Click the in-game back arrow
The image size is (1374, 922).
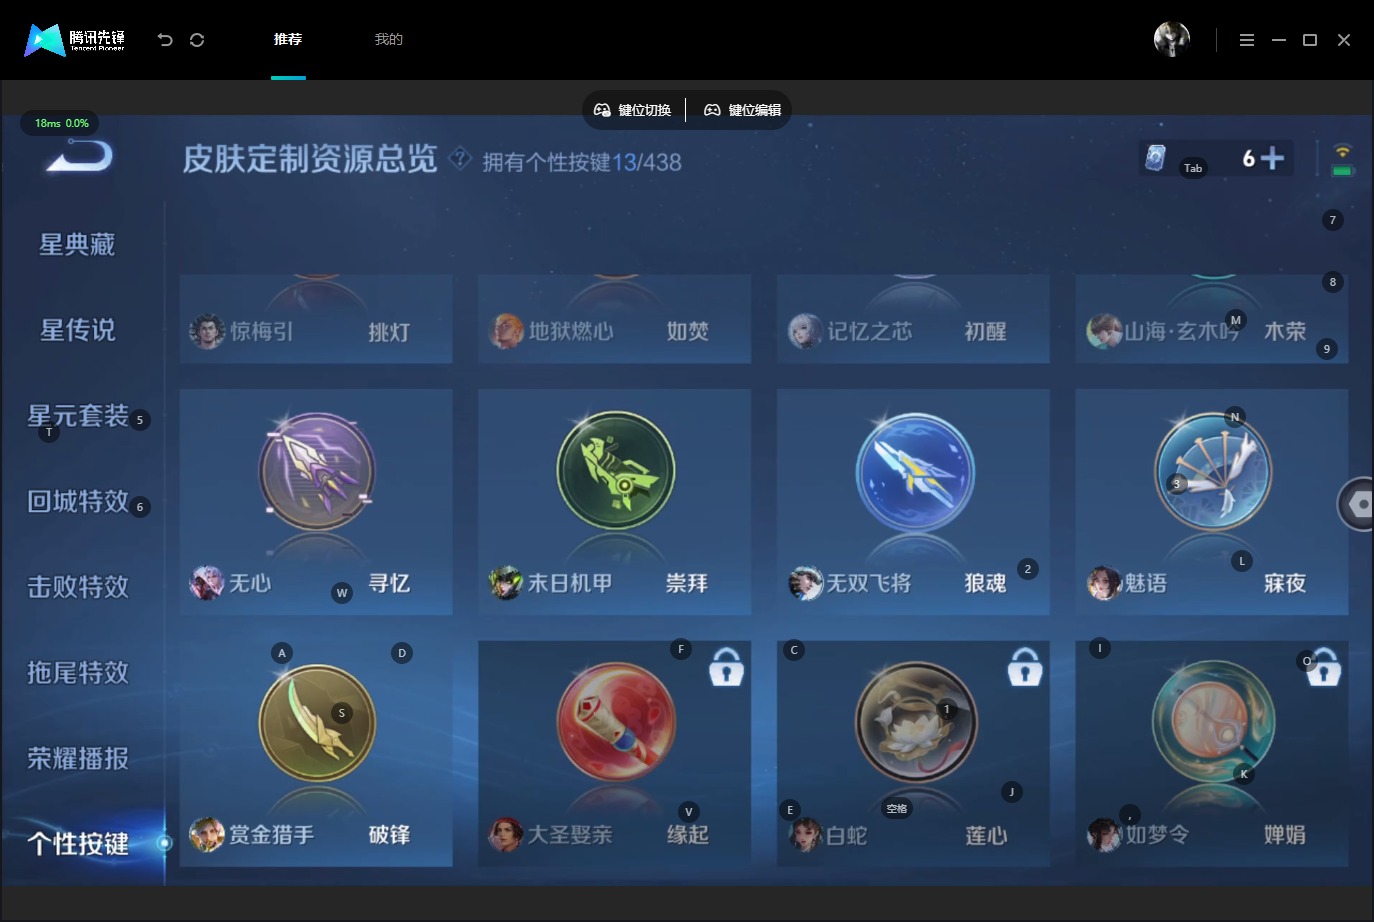point(80,156)
